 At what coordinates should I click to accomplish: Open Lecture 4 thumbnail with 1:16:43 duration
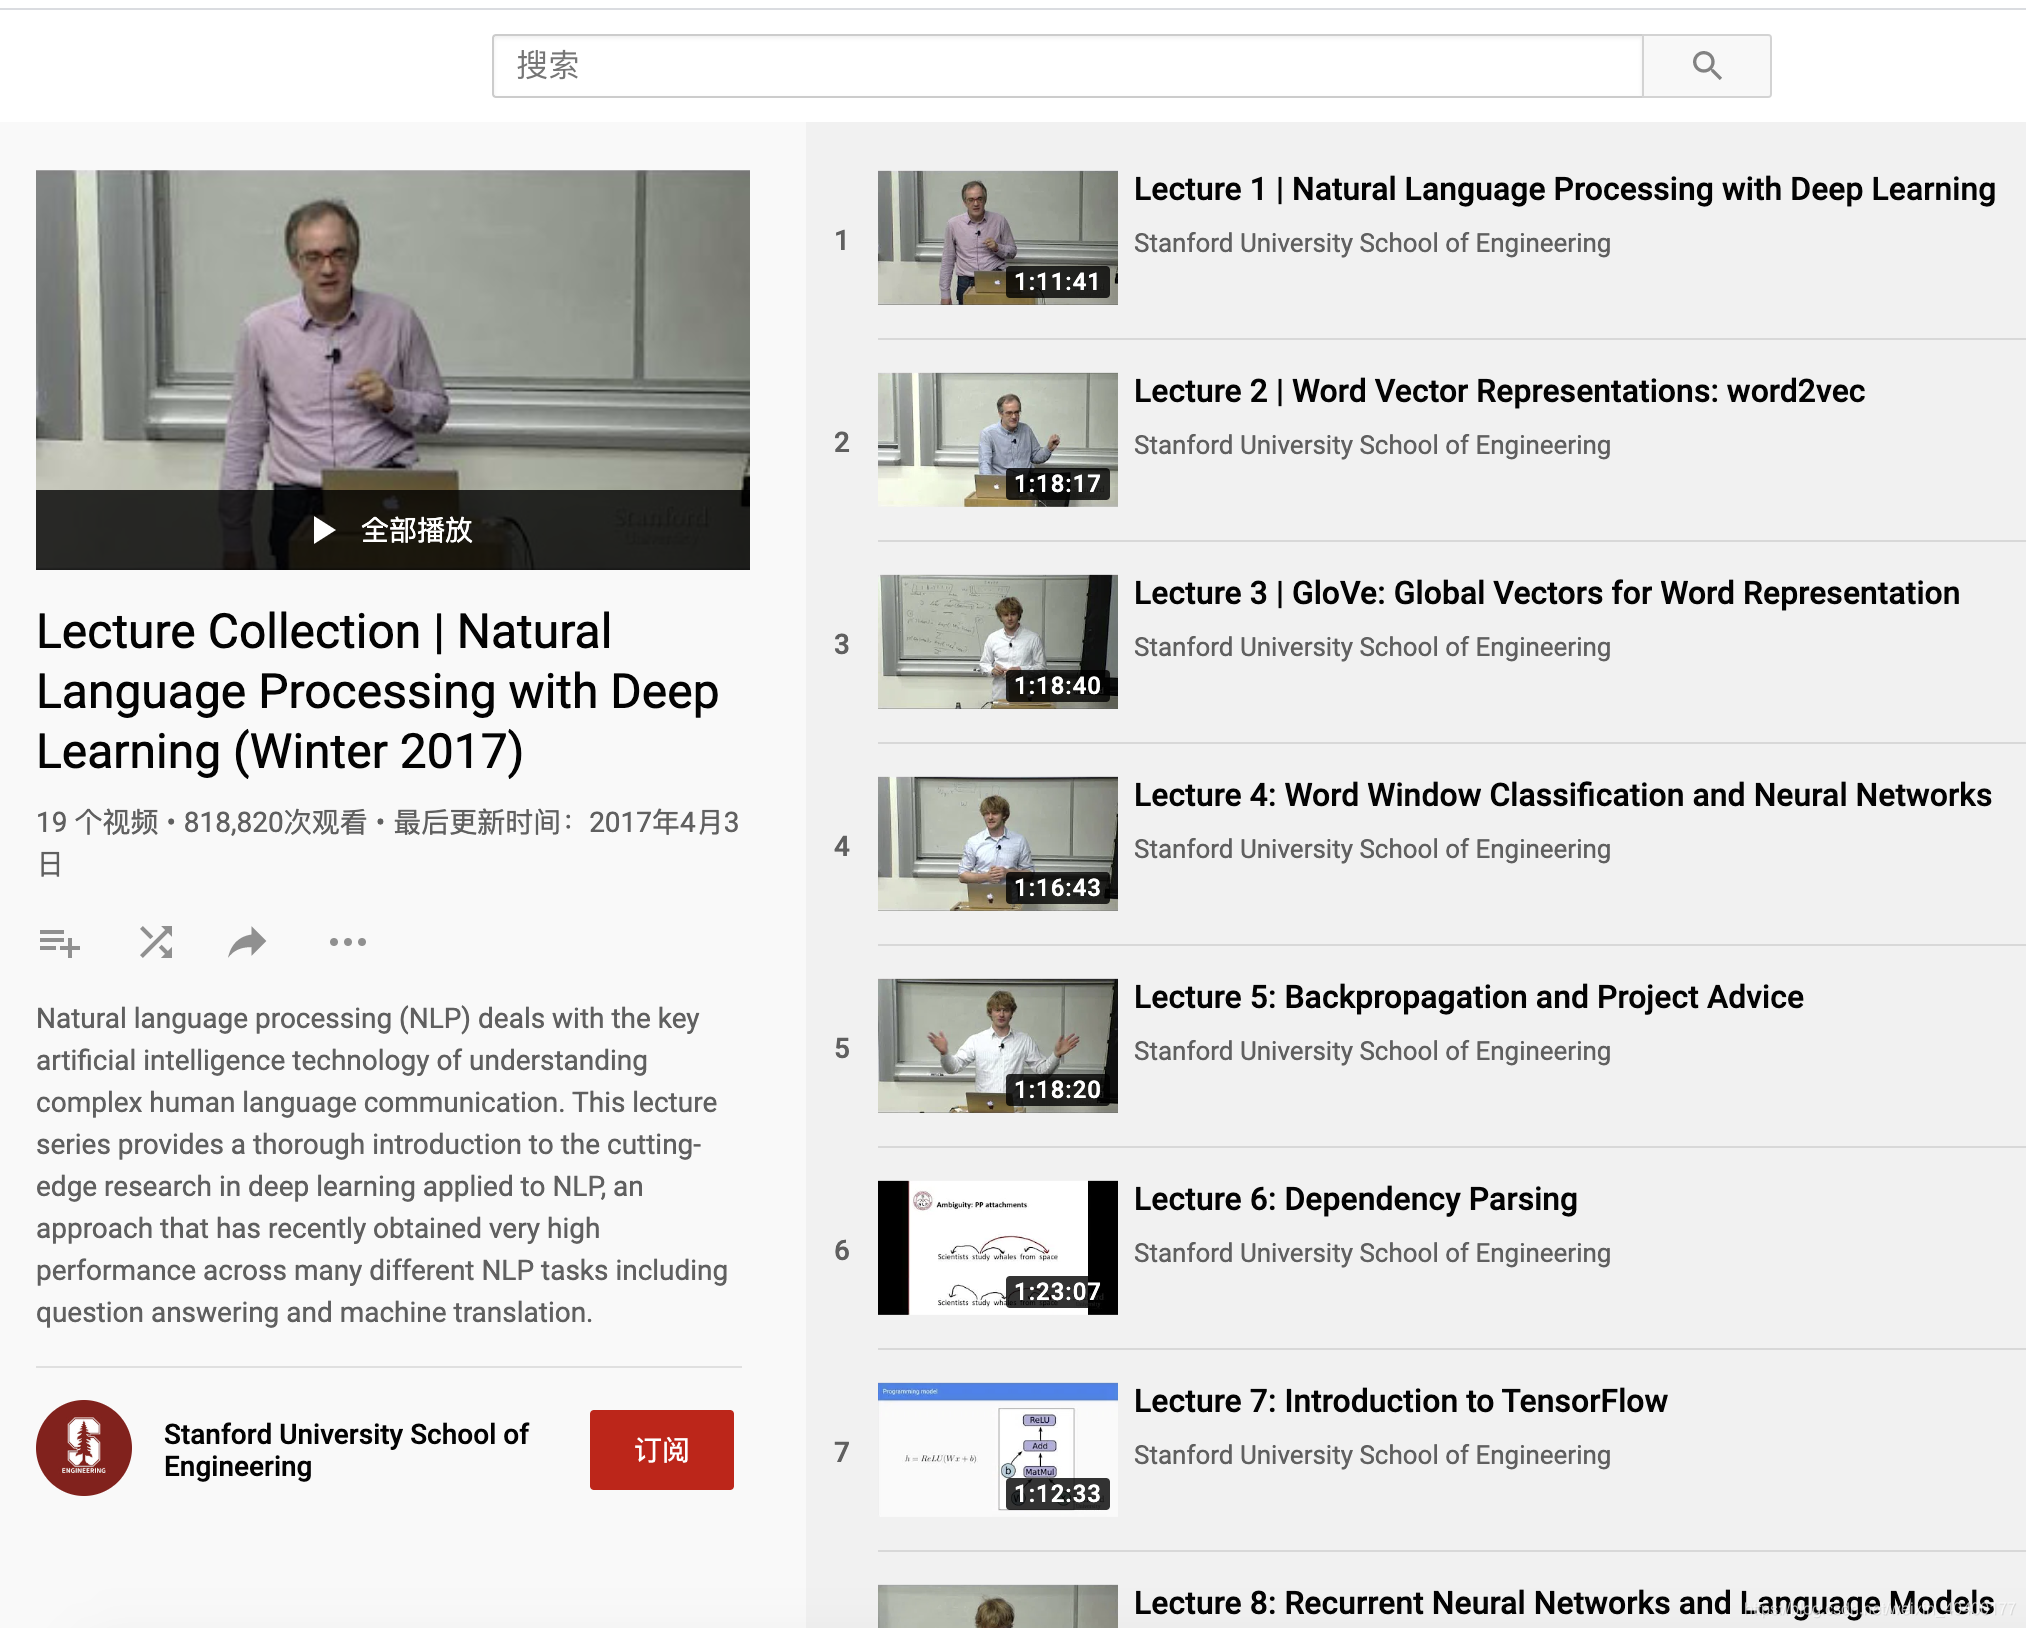point(998,844)
